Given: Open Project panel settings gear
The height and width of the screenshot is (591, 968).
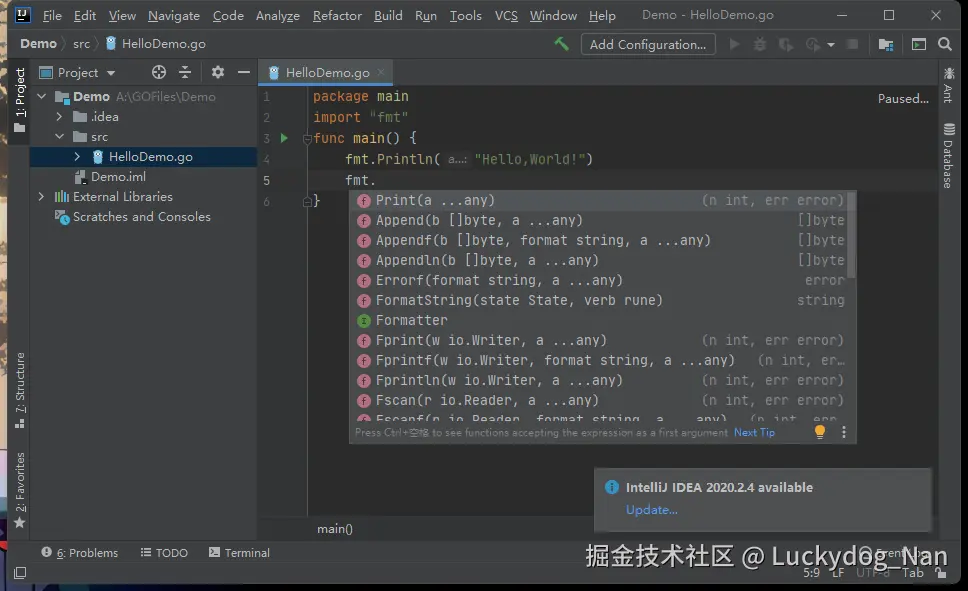Looking at the screenshot, I should click(x=217, y=72).
